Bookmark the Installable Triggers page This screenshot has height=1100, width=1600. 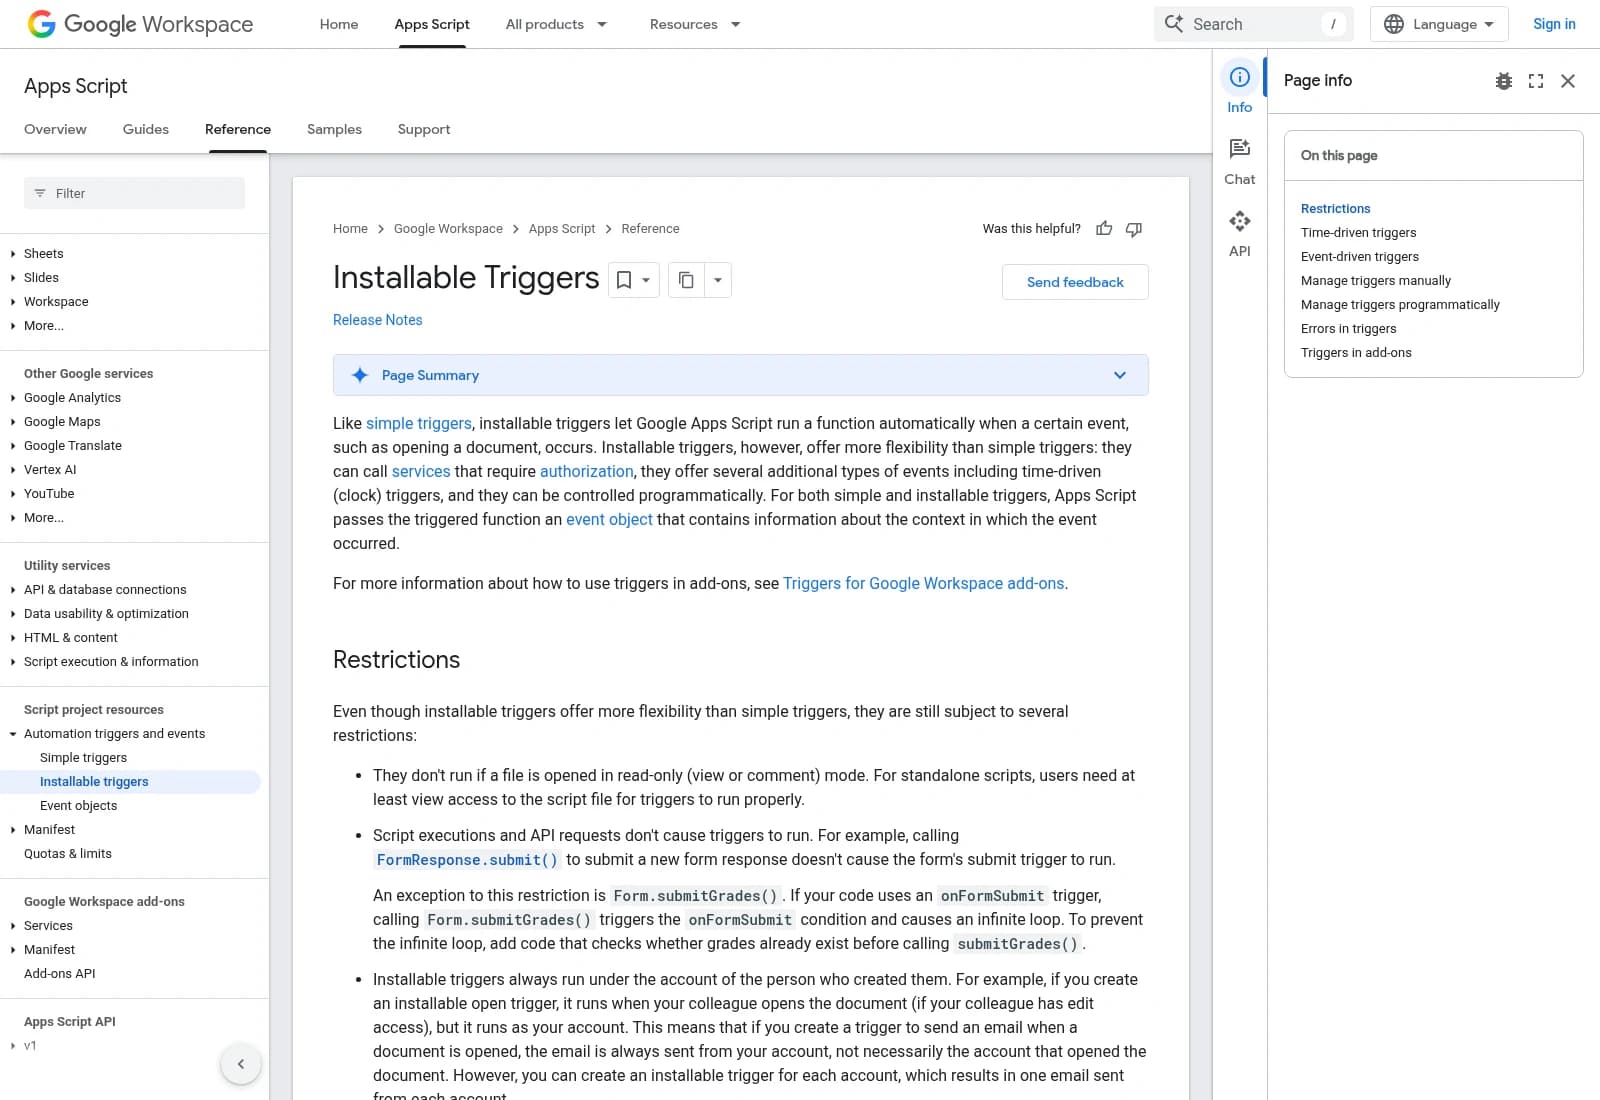point(624,280)
